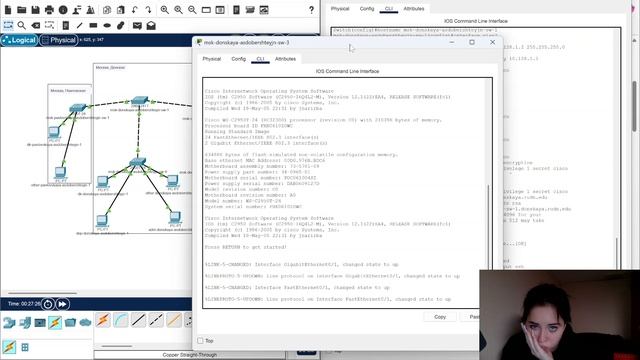Screen dimensions: 640x360
Task: Fast forward simulation time
Action: (x=62, y=304)
